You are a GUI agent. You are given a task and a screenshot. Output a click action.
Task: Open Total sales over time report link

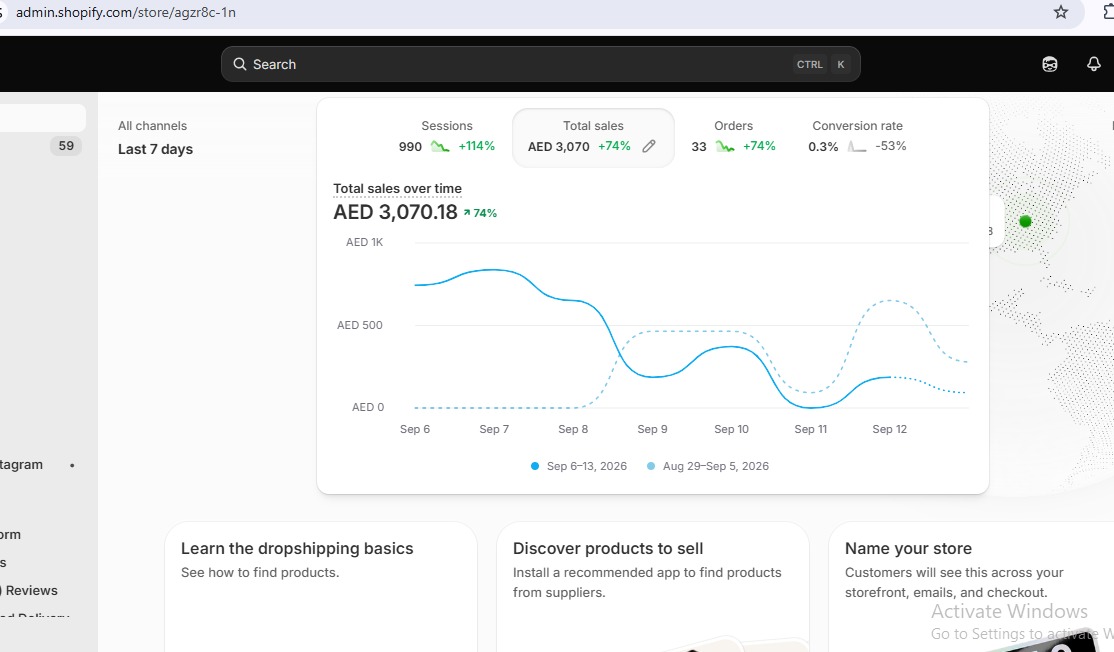tap(397, 188)
